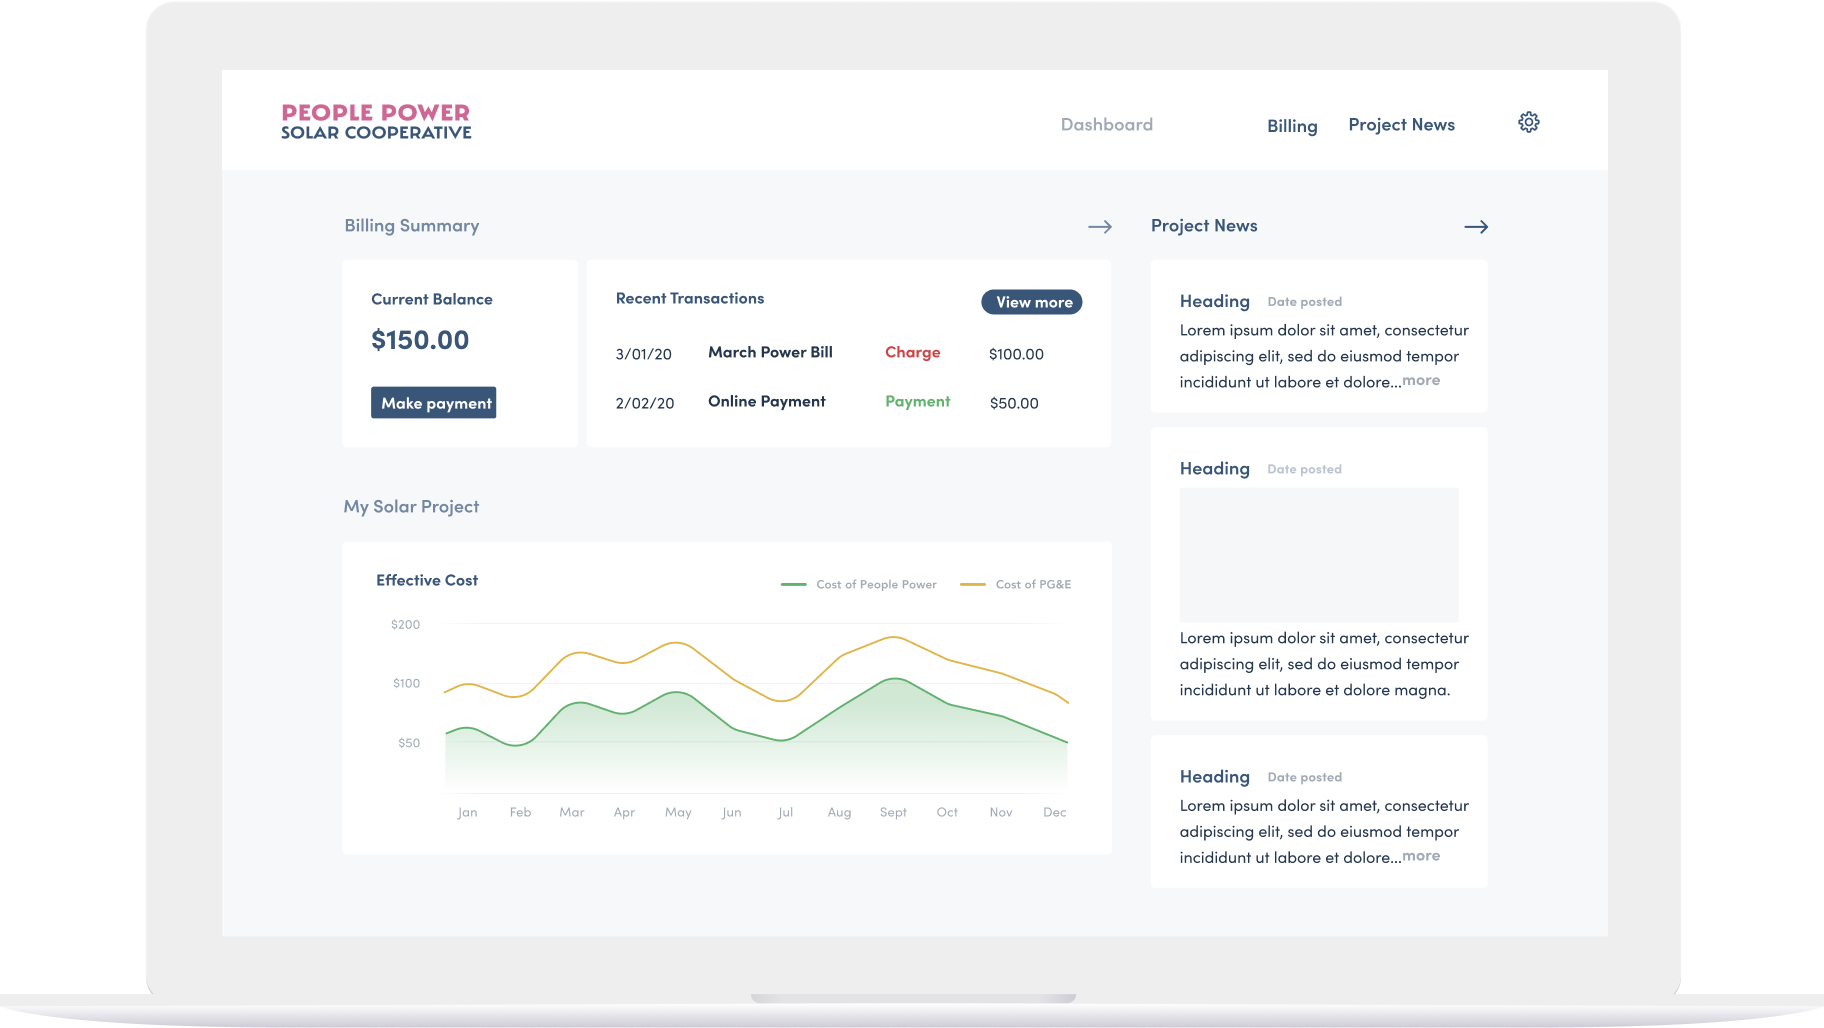
Task: Click the $100 y-axis label
Action: tap(406, 683)
